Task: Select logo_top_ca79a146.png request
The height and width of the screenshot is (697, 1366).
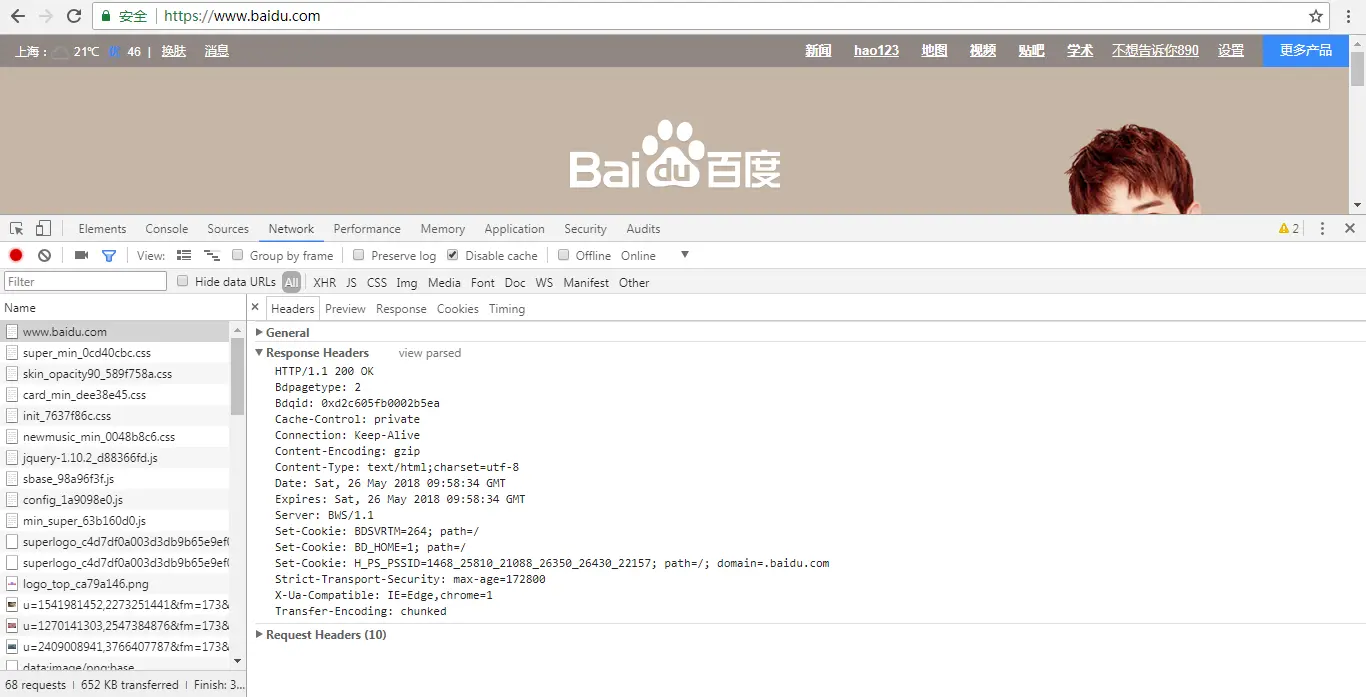Action: (x=116, y=583)
